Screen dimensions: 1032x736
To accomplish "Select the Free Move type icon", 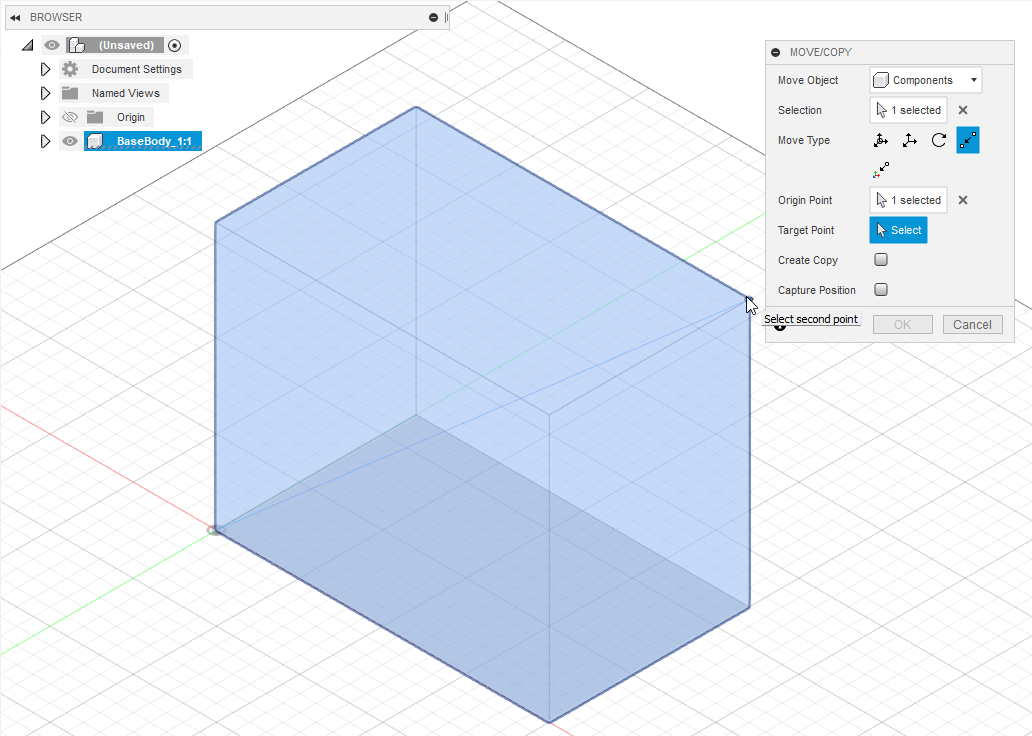I will coord(880,140).
